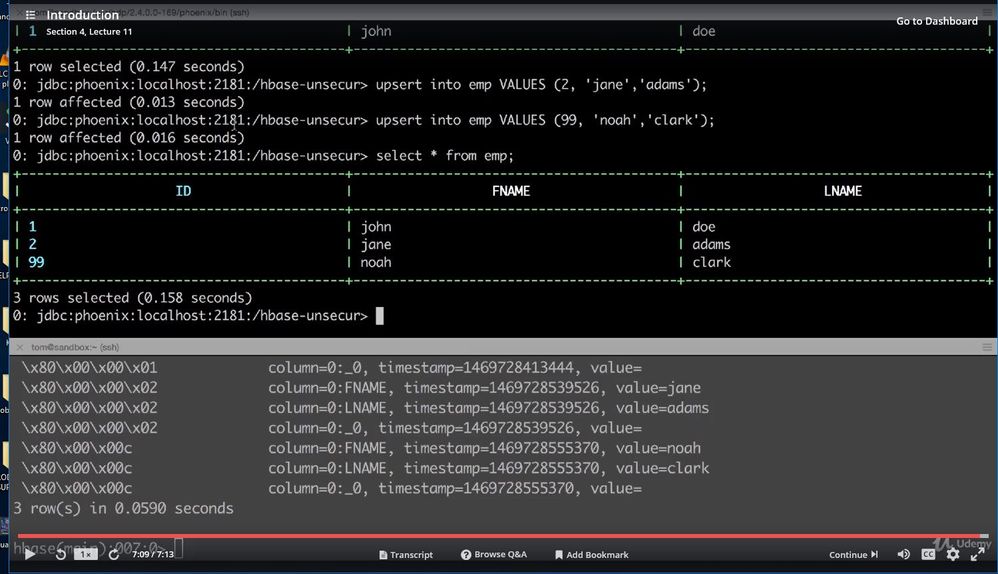Open the lower terminal pane hamburger menu
The height and width of the screenshot is (574, 998).
(x=988, y=347)
